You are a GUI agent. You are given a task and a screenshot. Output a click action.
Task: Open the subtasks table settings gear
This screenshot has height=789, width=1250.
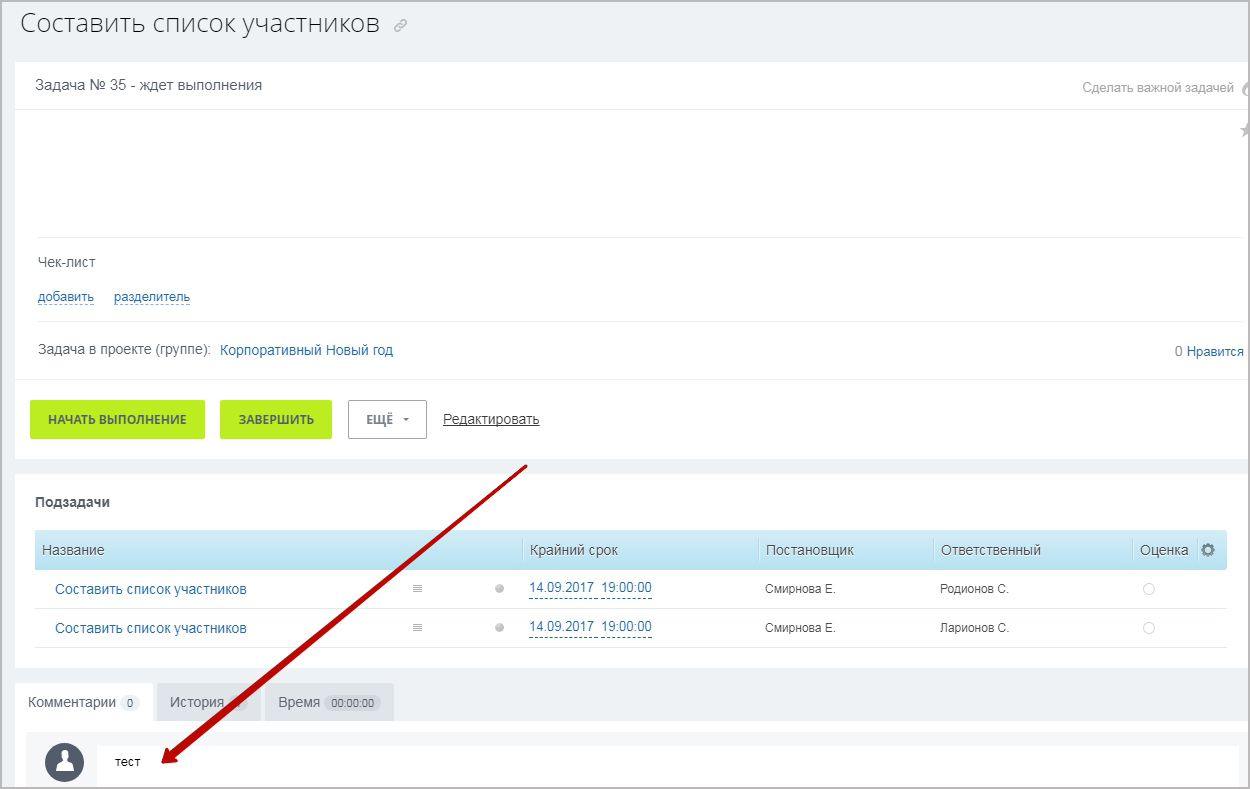coord(1208,550)
